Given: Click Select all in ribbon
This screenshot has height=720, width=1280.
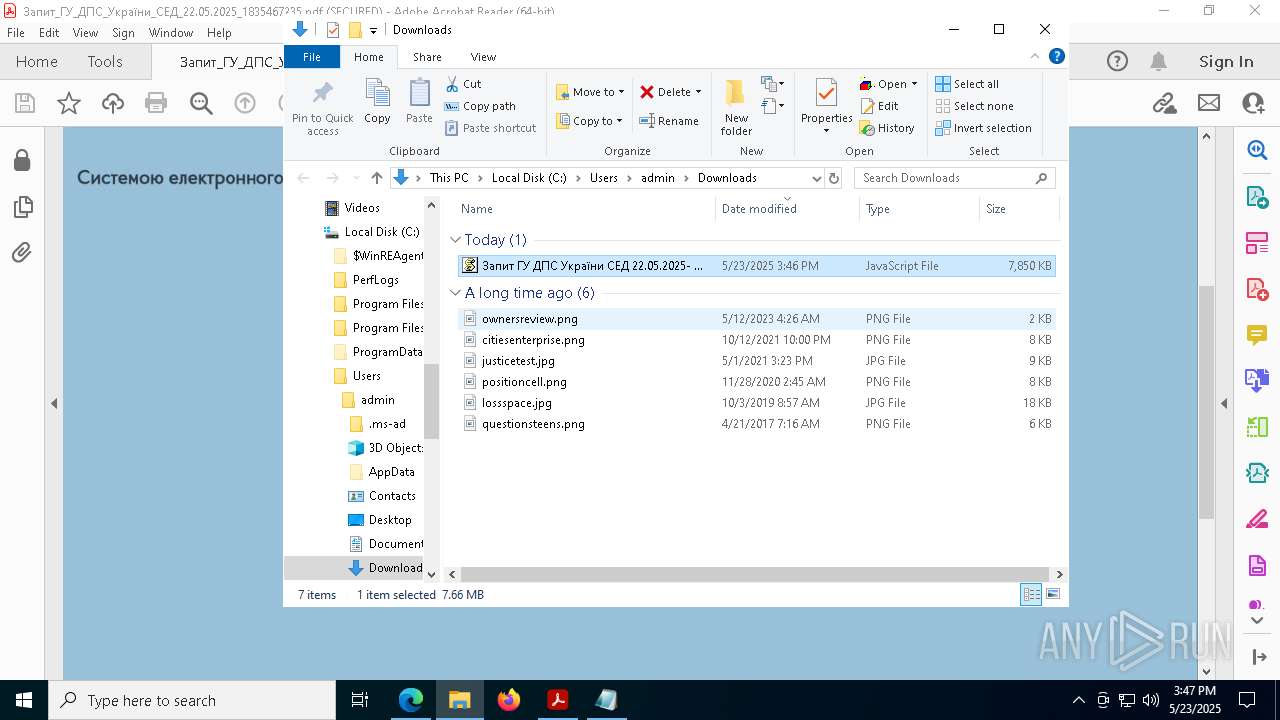Looking at the screenshot, I should [967, 84].
